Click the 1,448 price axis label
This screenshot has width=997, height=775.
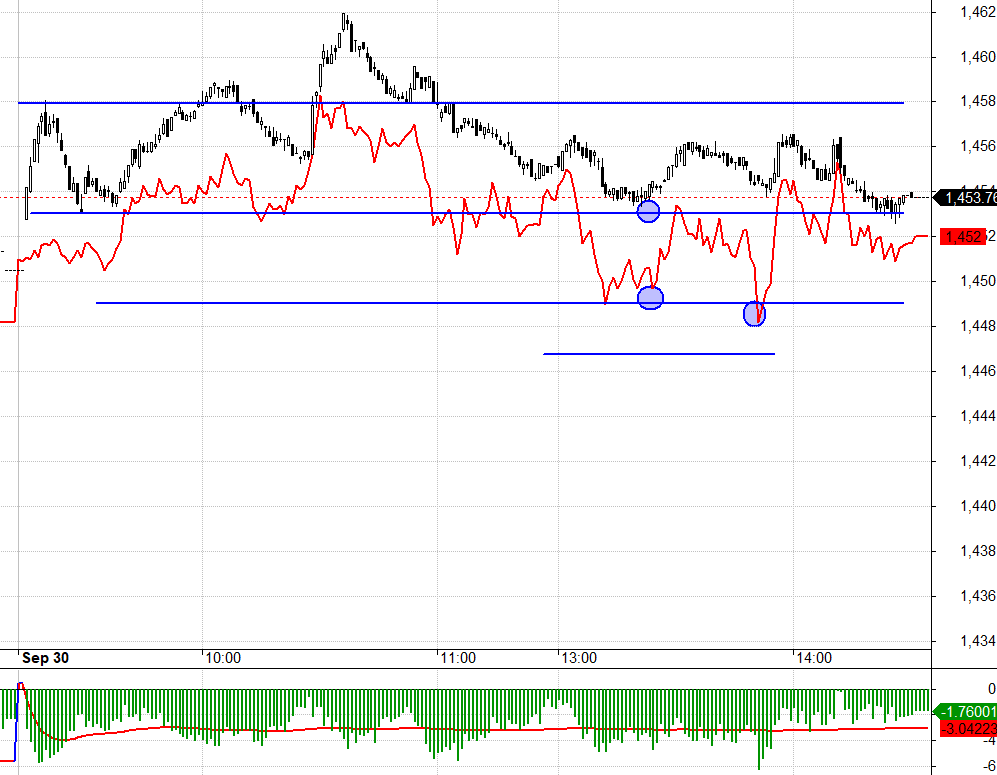pos(978,326)
